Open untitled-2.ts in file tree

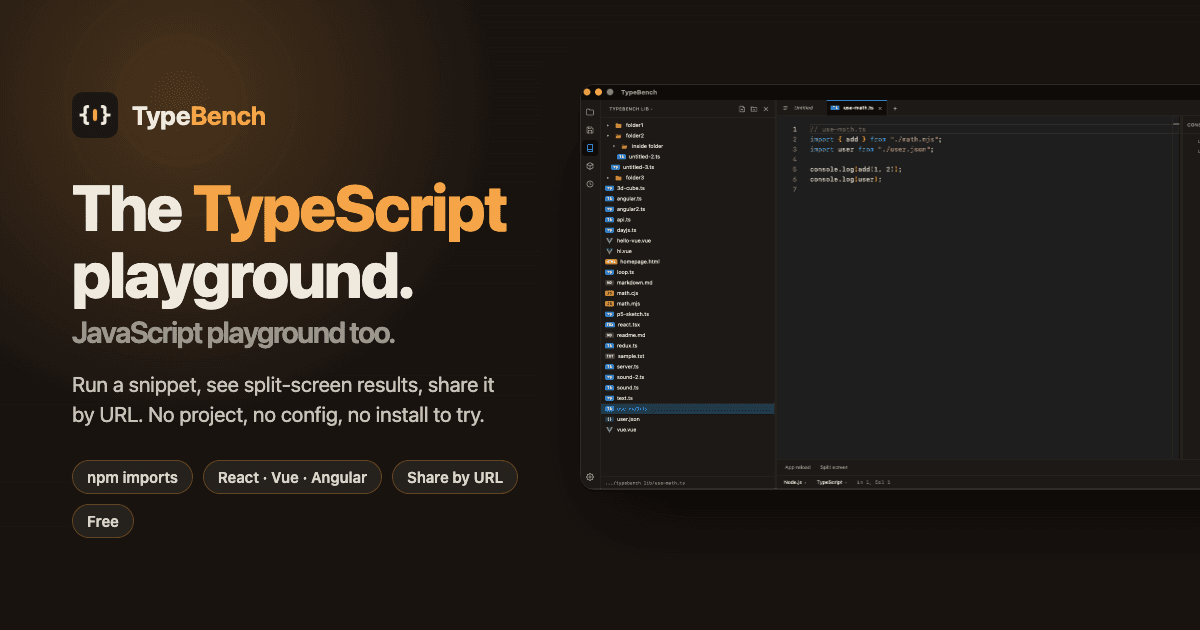click(x=638, y=156)
